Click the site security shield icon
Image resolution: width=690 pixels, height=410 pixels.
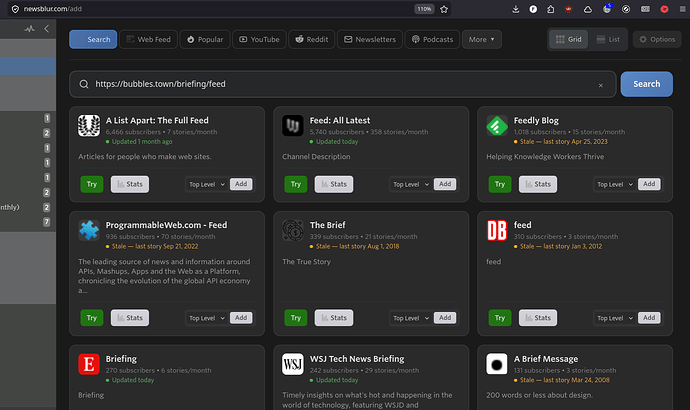[x=15, y=9]
